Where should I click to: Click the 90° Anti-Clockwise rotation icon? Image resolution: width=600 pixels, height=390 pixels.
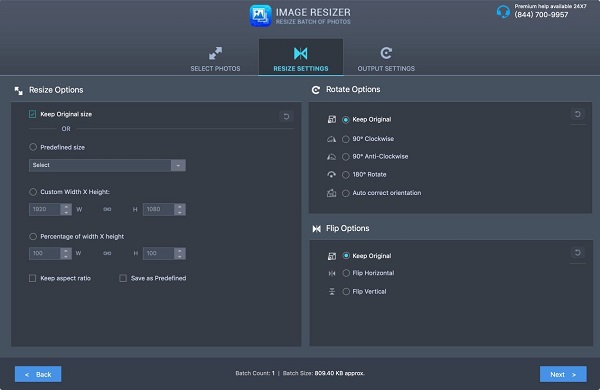(x=331, y=157)
